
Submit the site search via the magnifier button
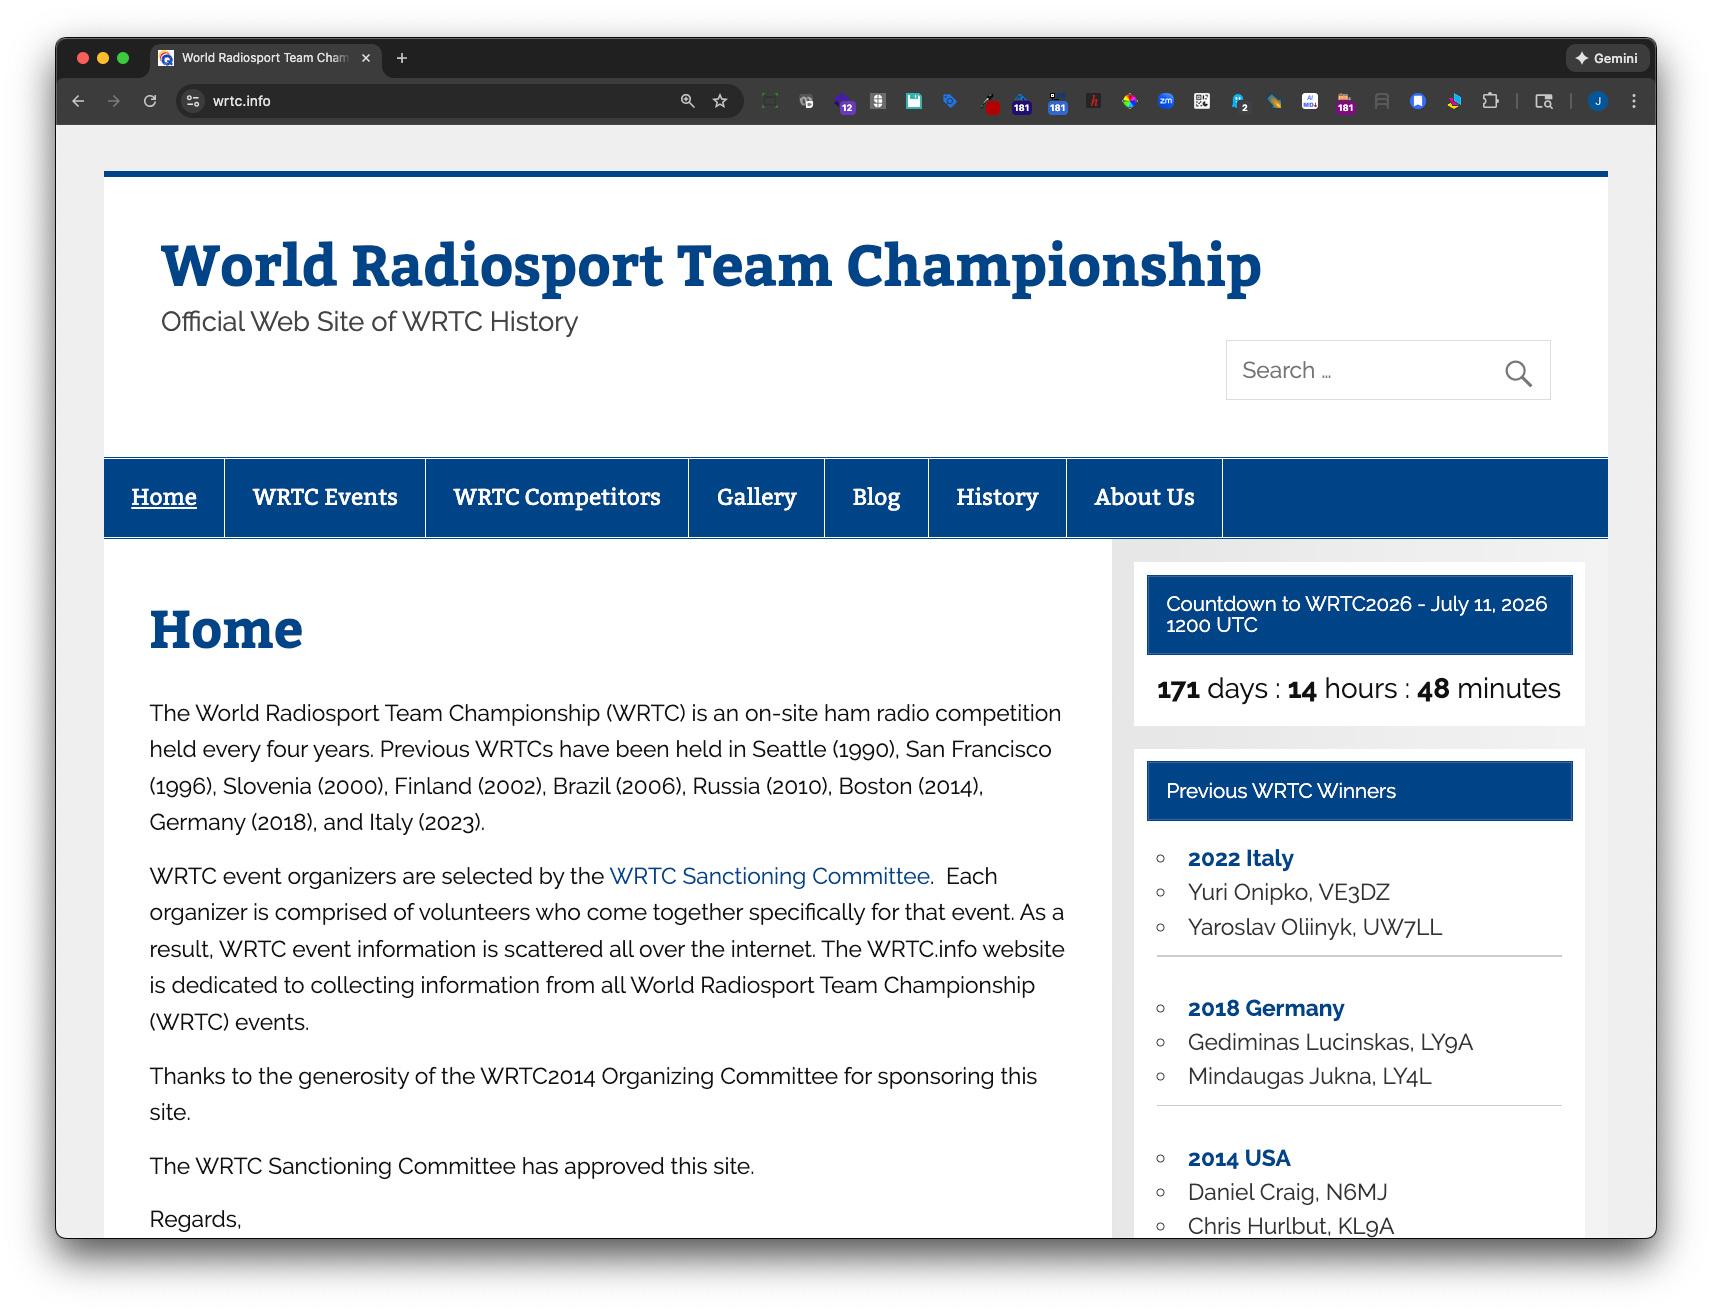[x=1519, y=373]
